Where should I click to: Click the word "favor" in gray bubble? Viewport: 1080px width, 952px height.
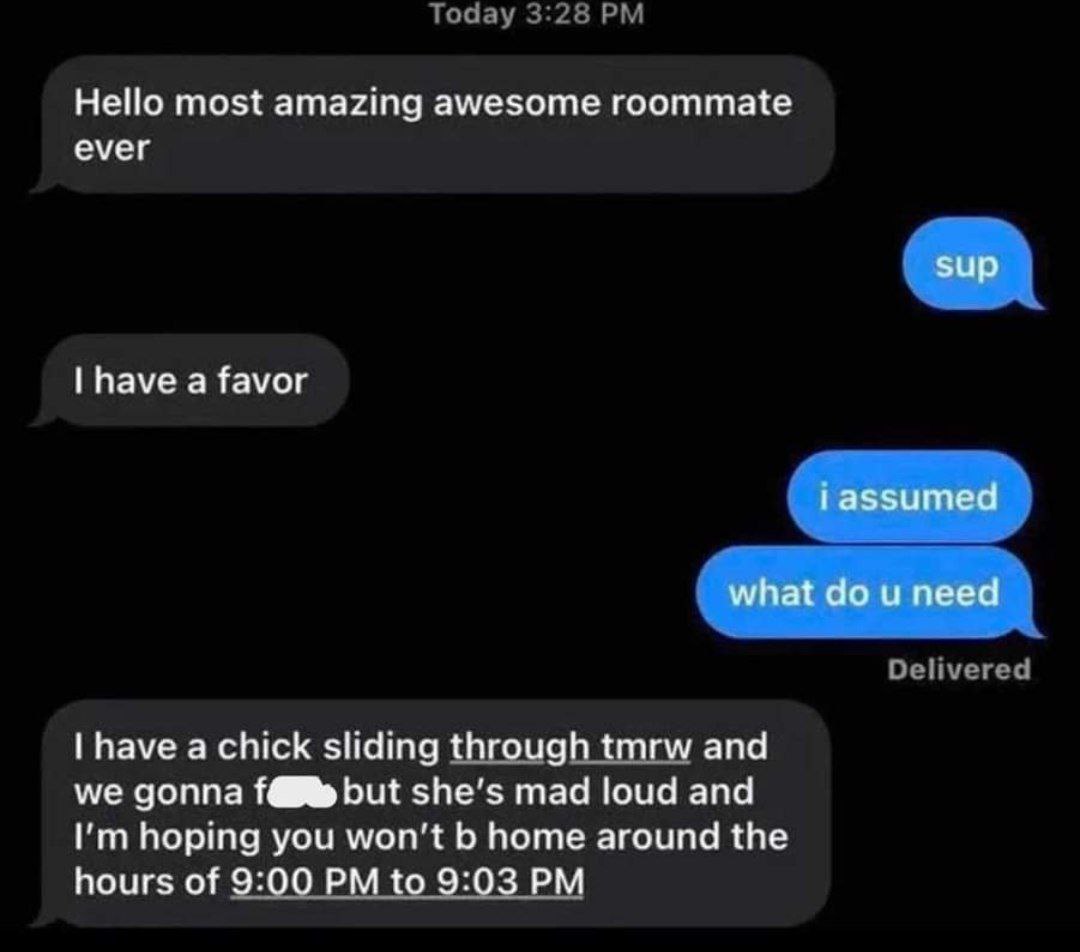(x=262, y=381)
